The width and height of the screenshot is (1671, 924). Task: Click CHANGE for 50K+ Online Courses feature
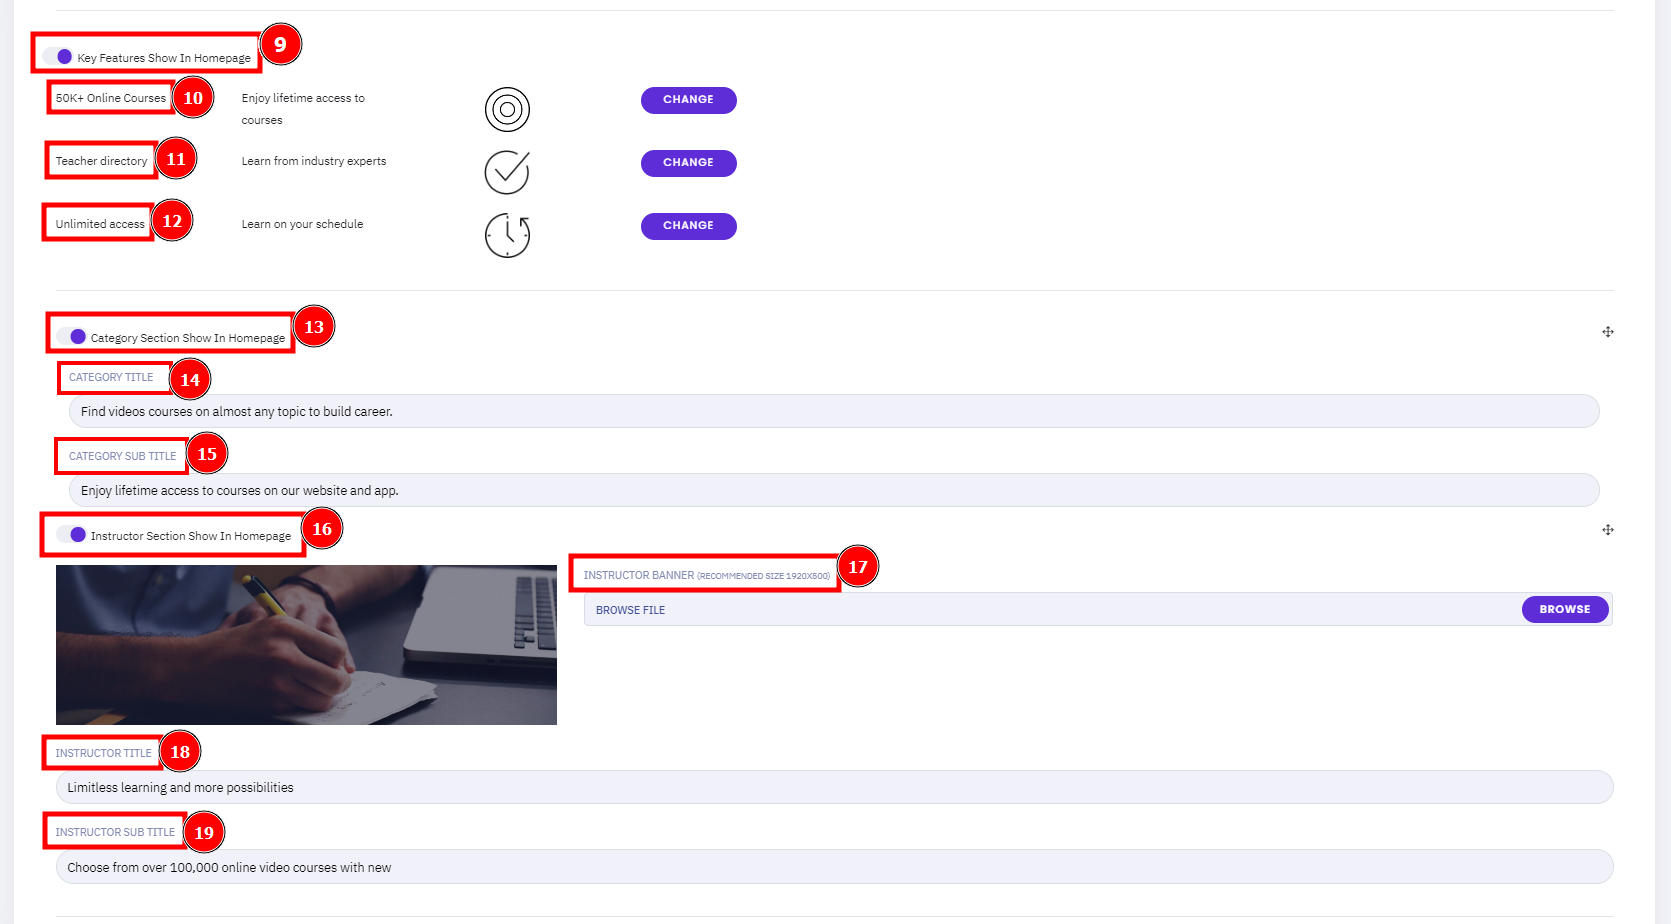click(x=689, y=100)
